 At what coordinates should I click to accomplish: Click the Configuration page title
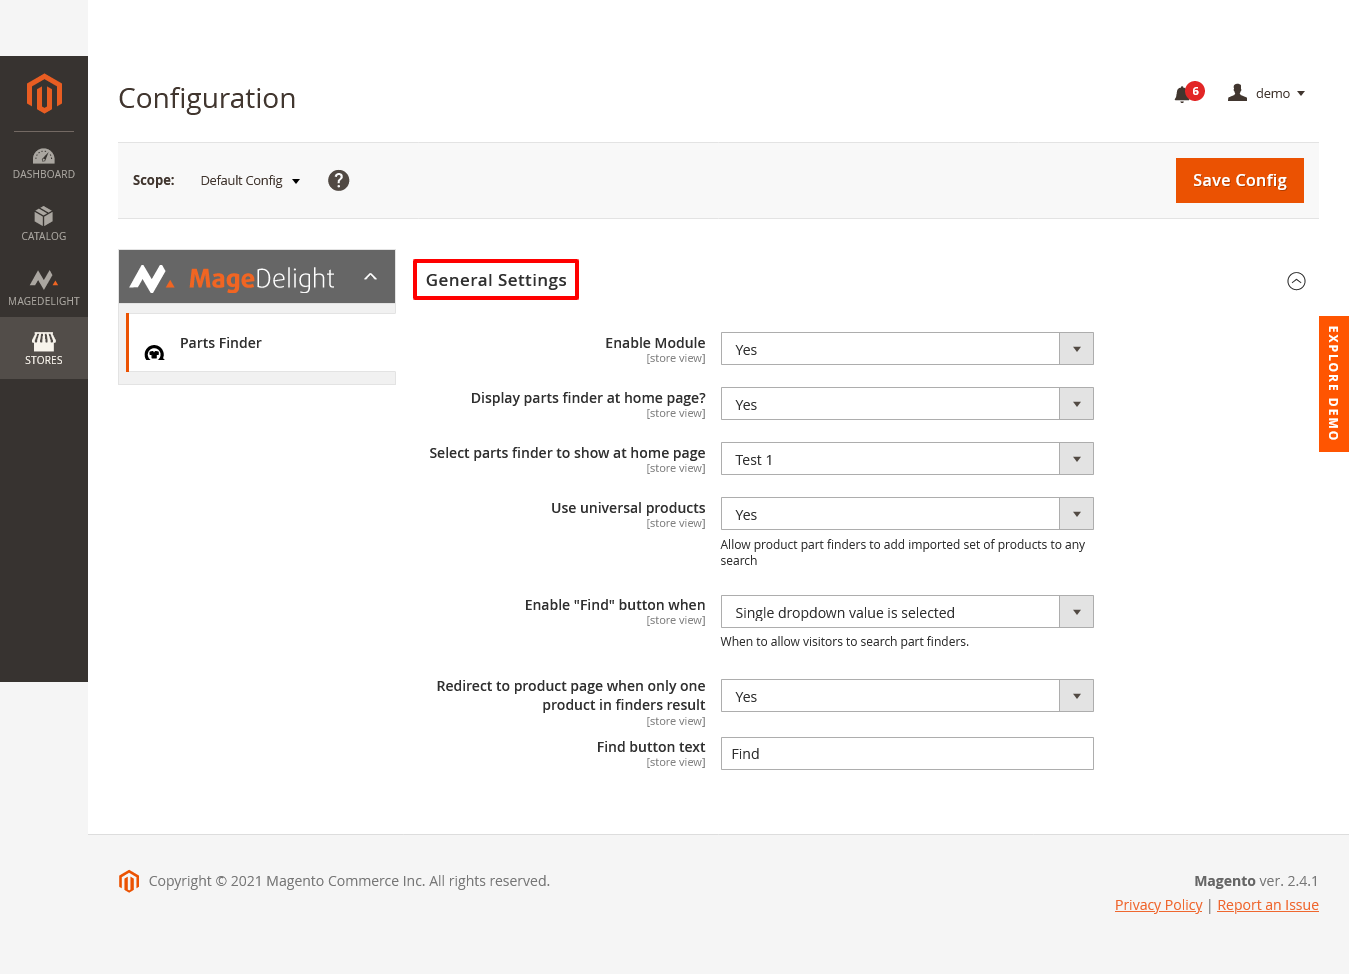207,98
